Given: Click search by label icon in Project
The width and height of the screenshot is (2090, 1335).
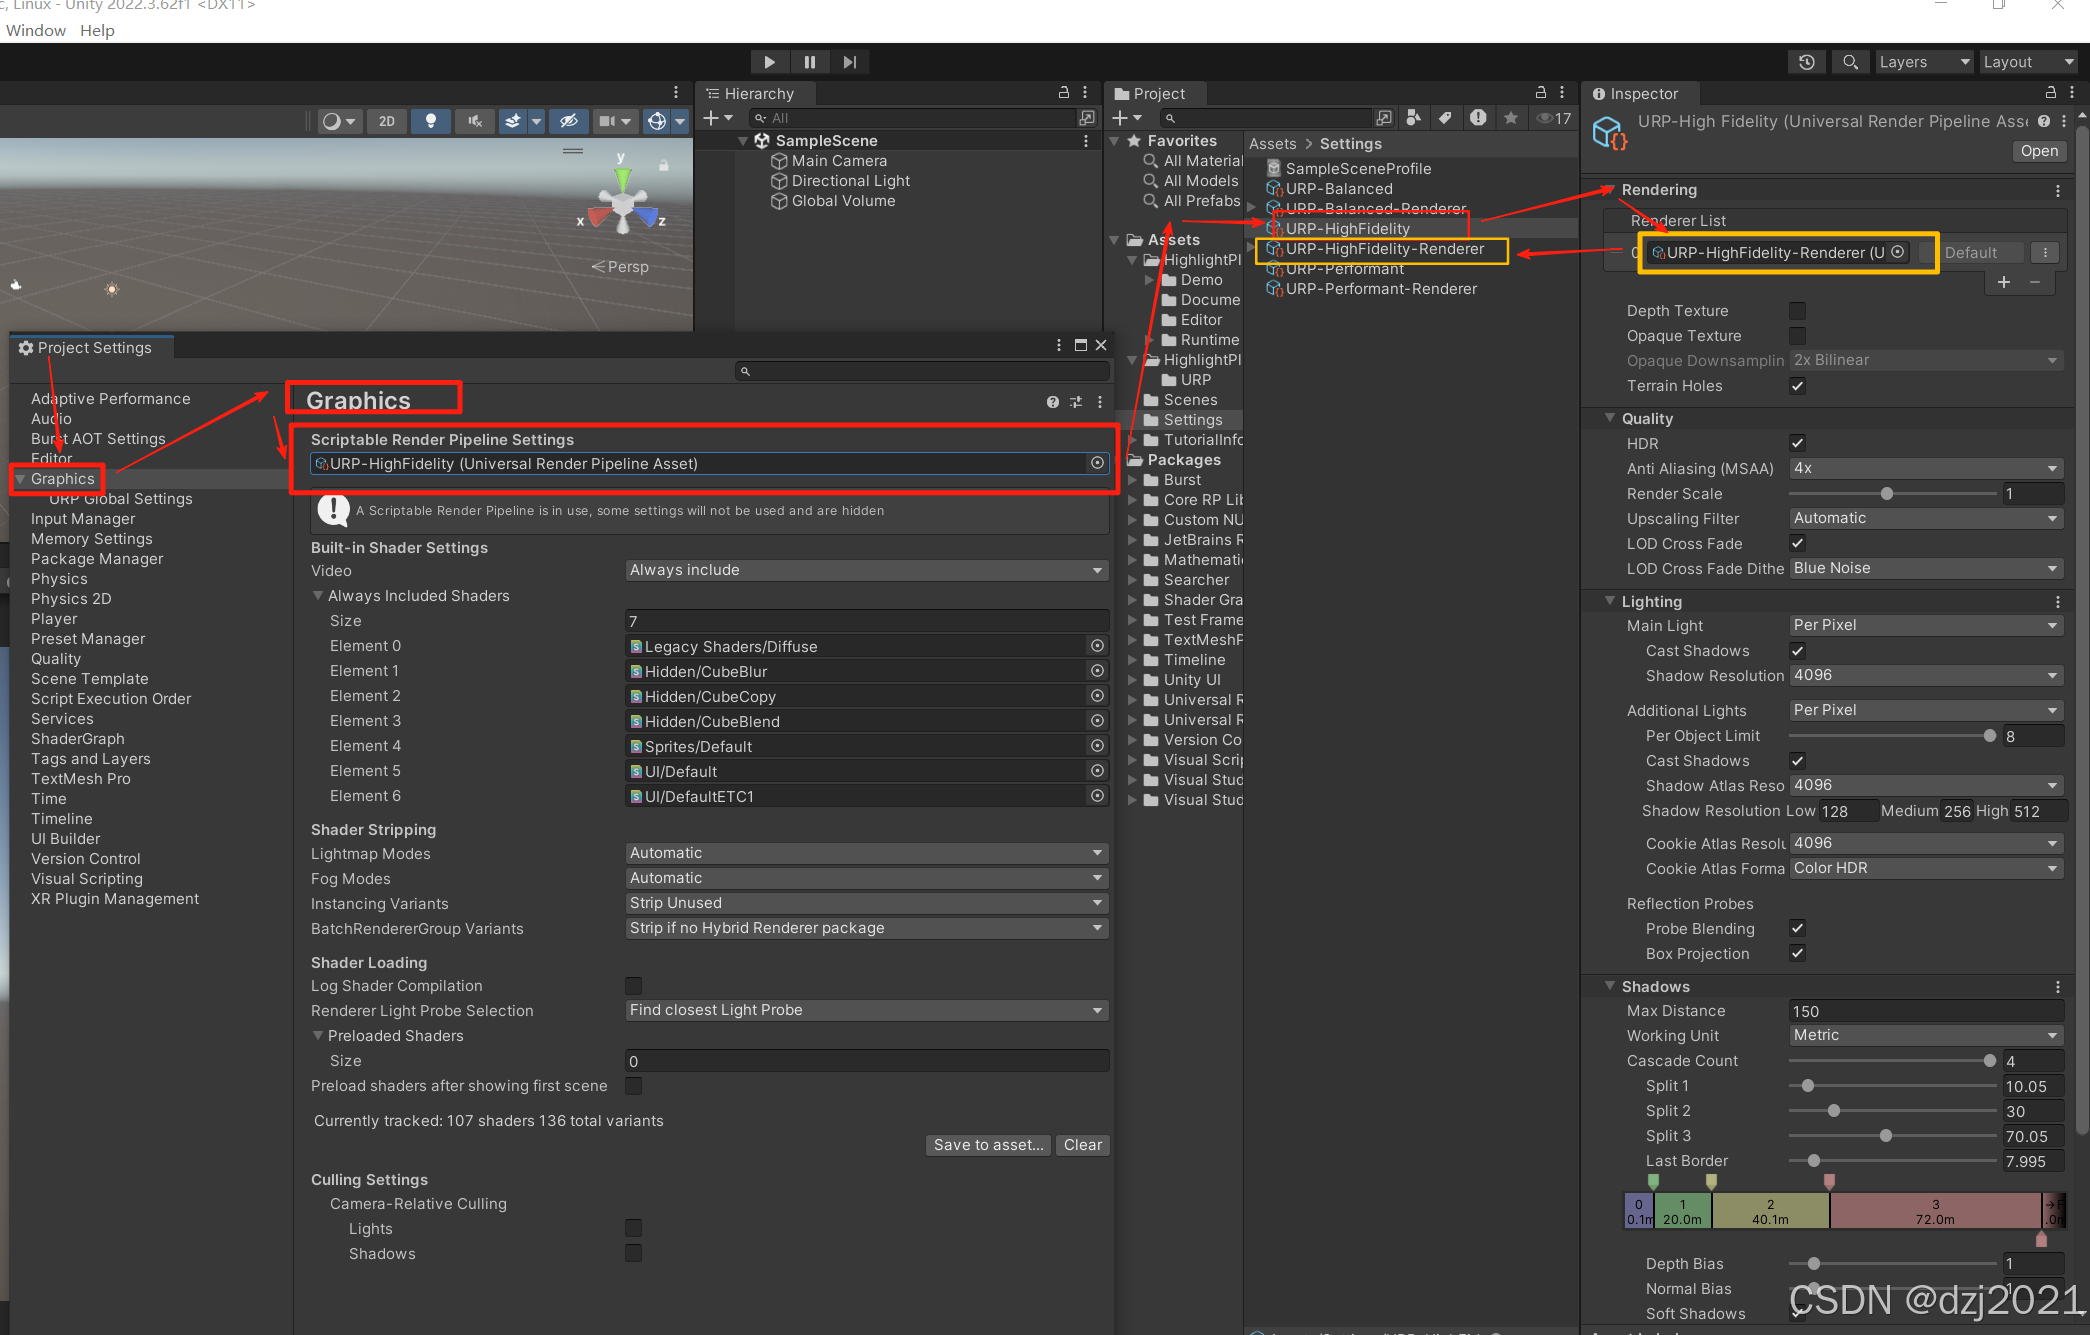Looking at the screenshot, I should pyautogui.click(x=1445, y=118).
